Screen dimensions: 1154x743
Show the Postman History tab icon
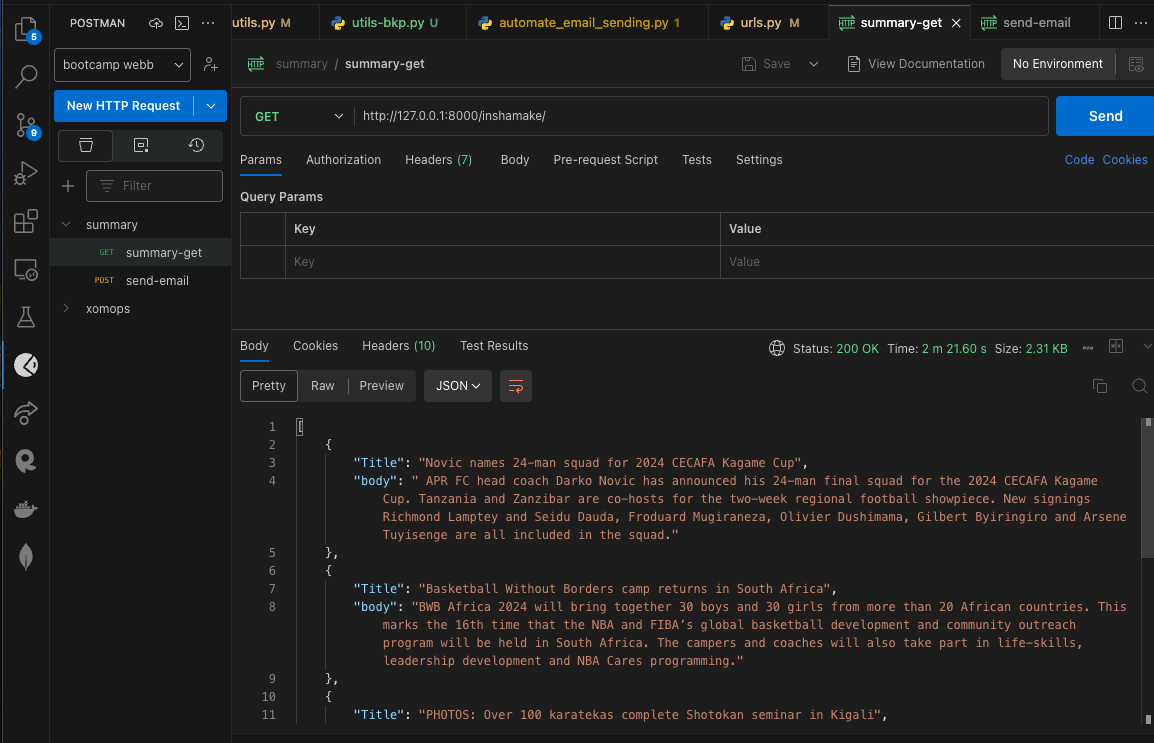196,146
